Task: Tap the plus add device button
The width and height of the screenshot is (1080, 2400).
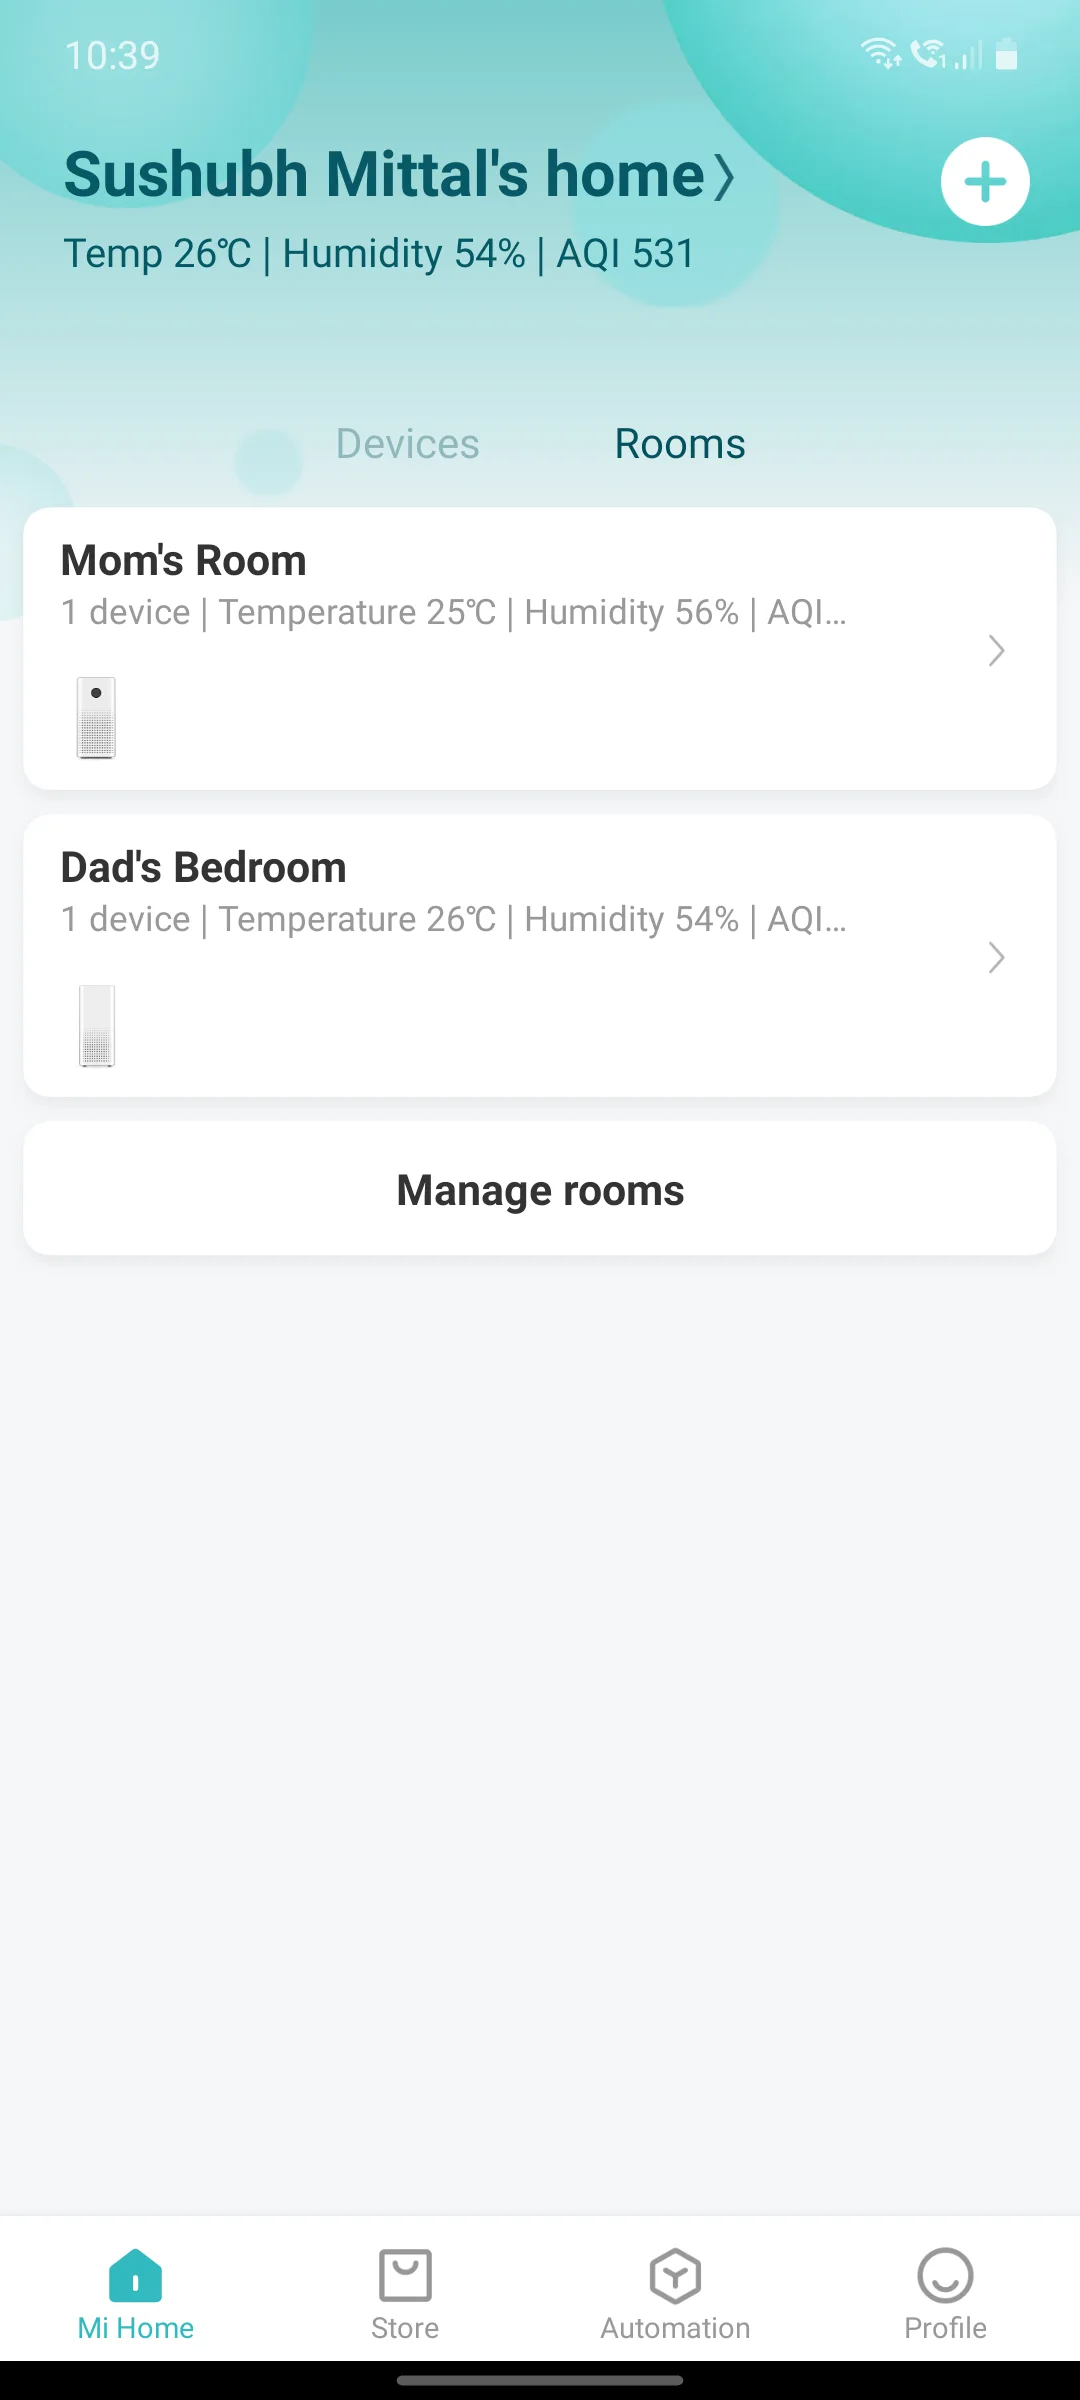Action: [985, 182]
